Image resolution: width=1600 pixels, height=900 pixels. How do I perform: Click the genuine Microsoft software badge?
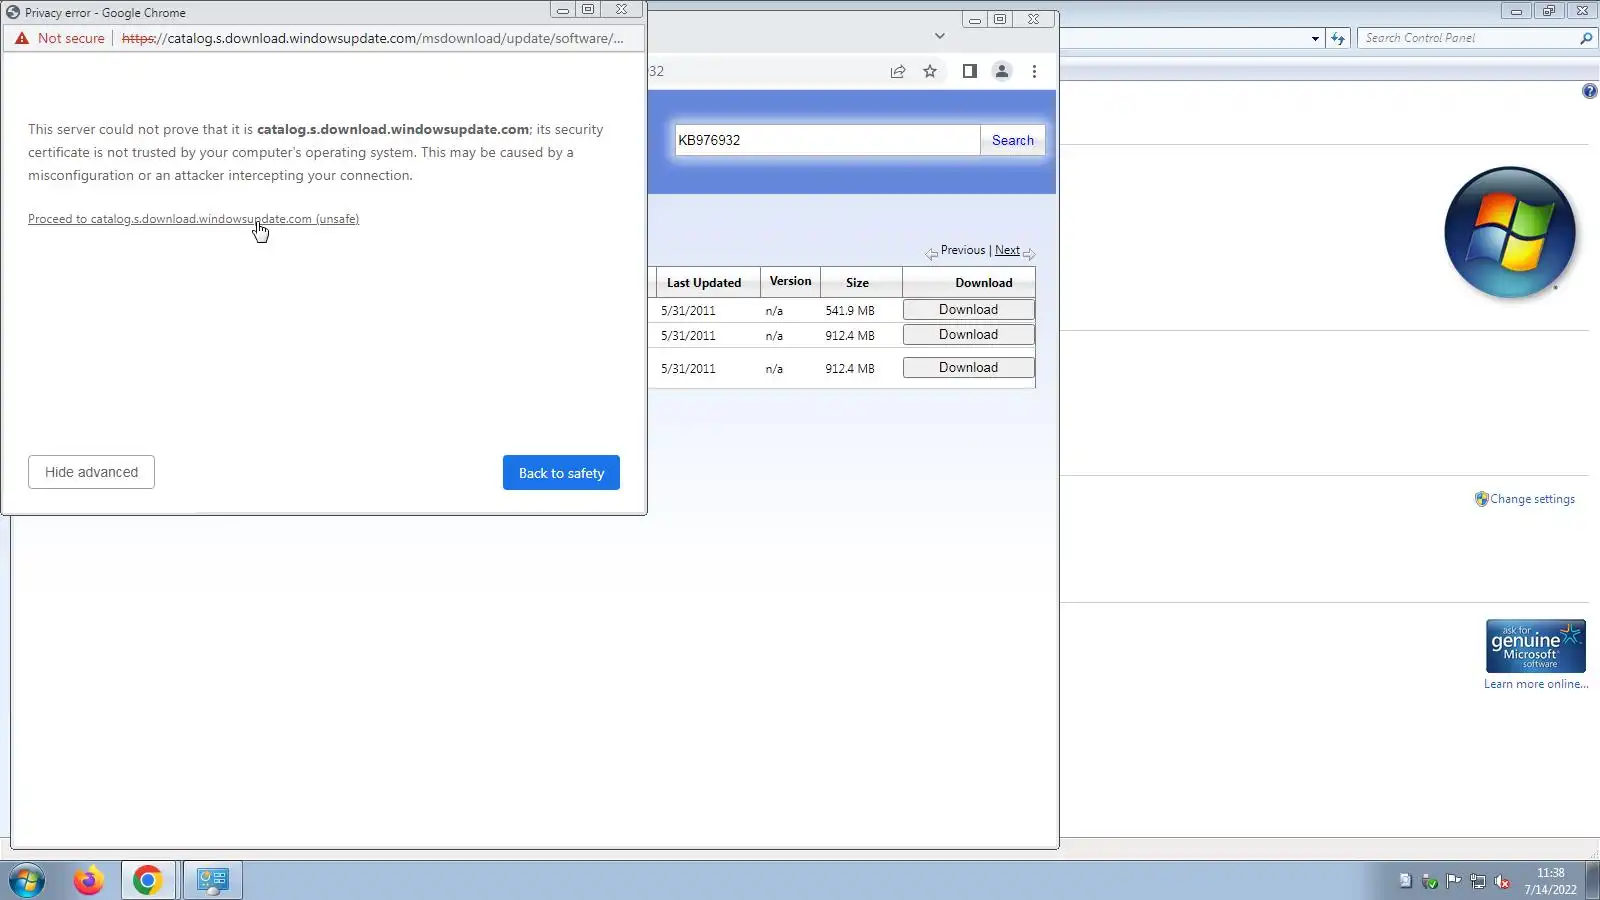[1535, 646]
